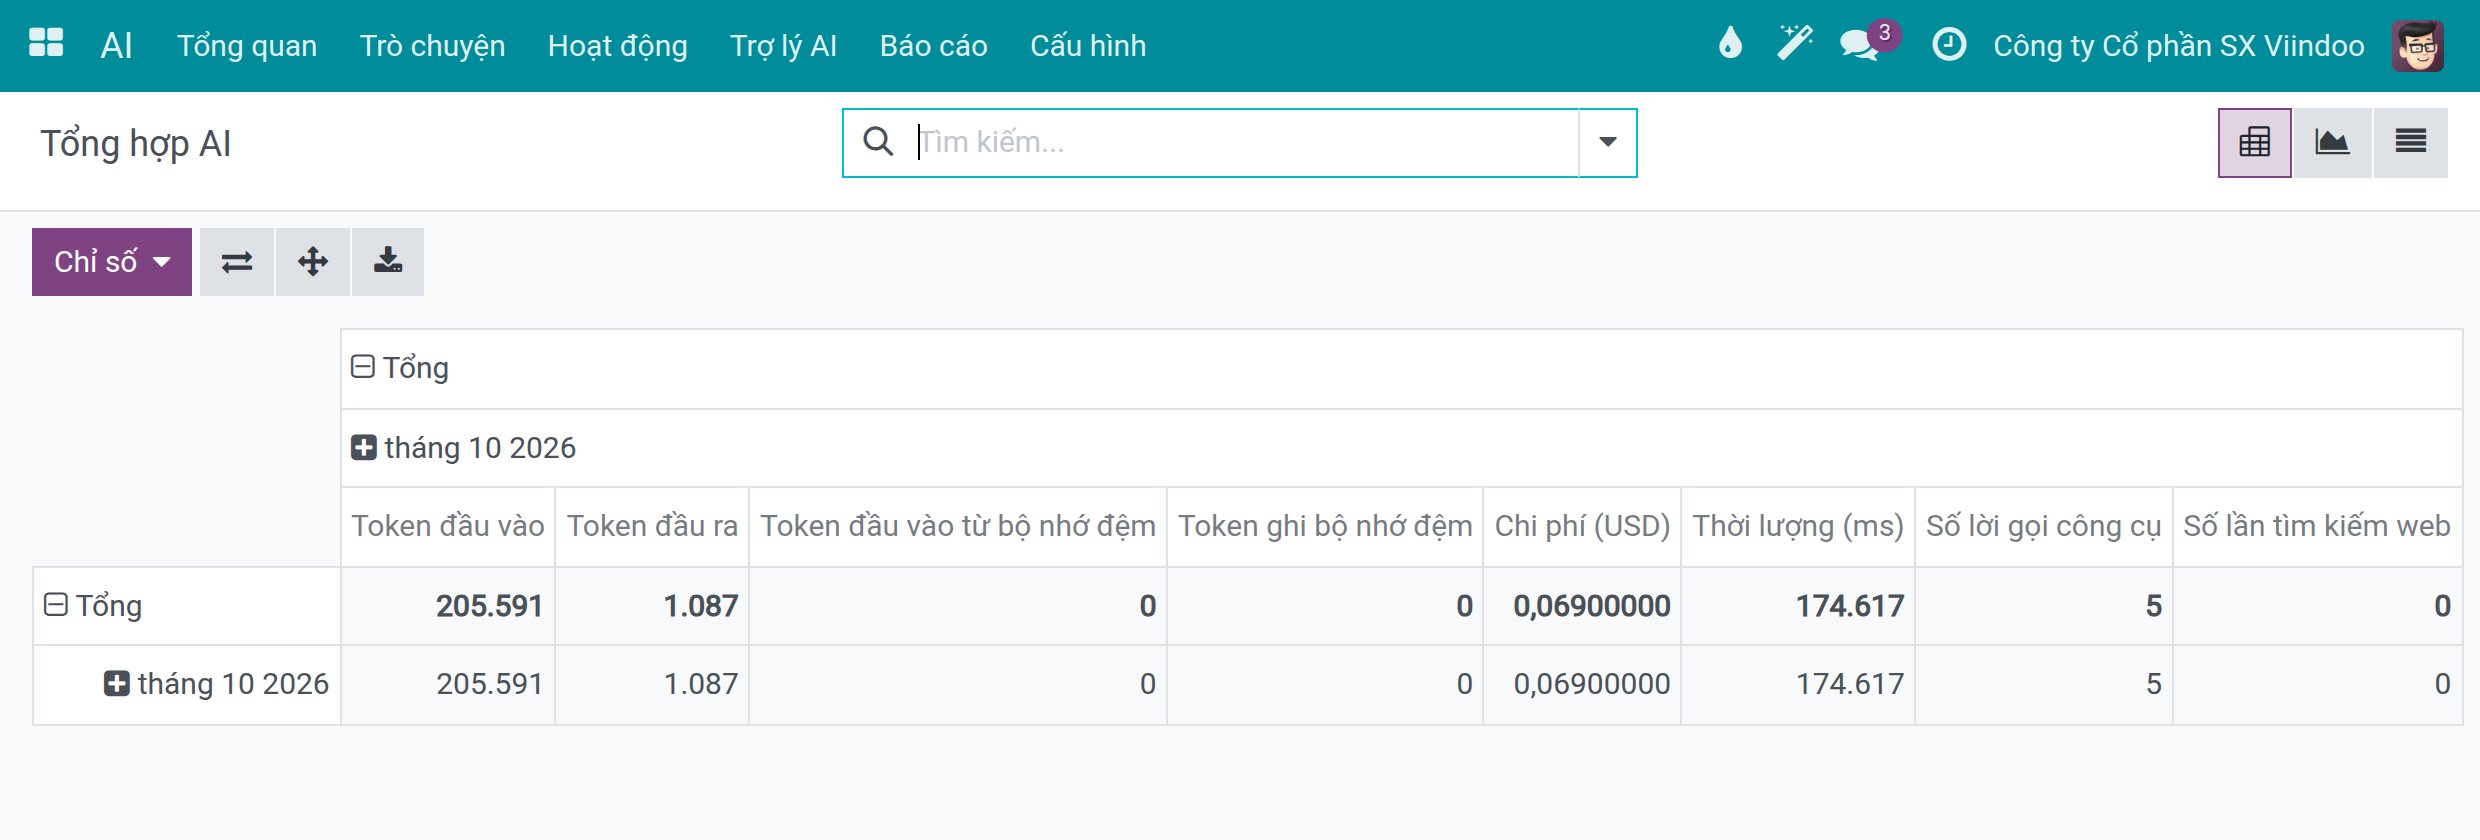This screenshot has width=2480, height=840.
Task: Sort by Chi phí (USD) column
Action: click(1582, 527)
